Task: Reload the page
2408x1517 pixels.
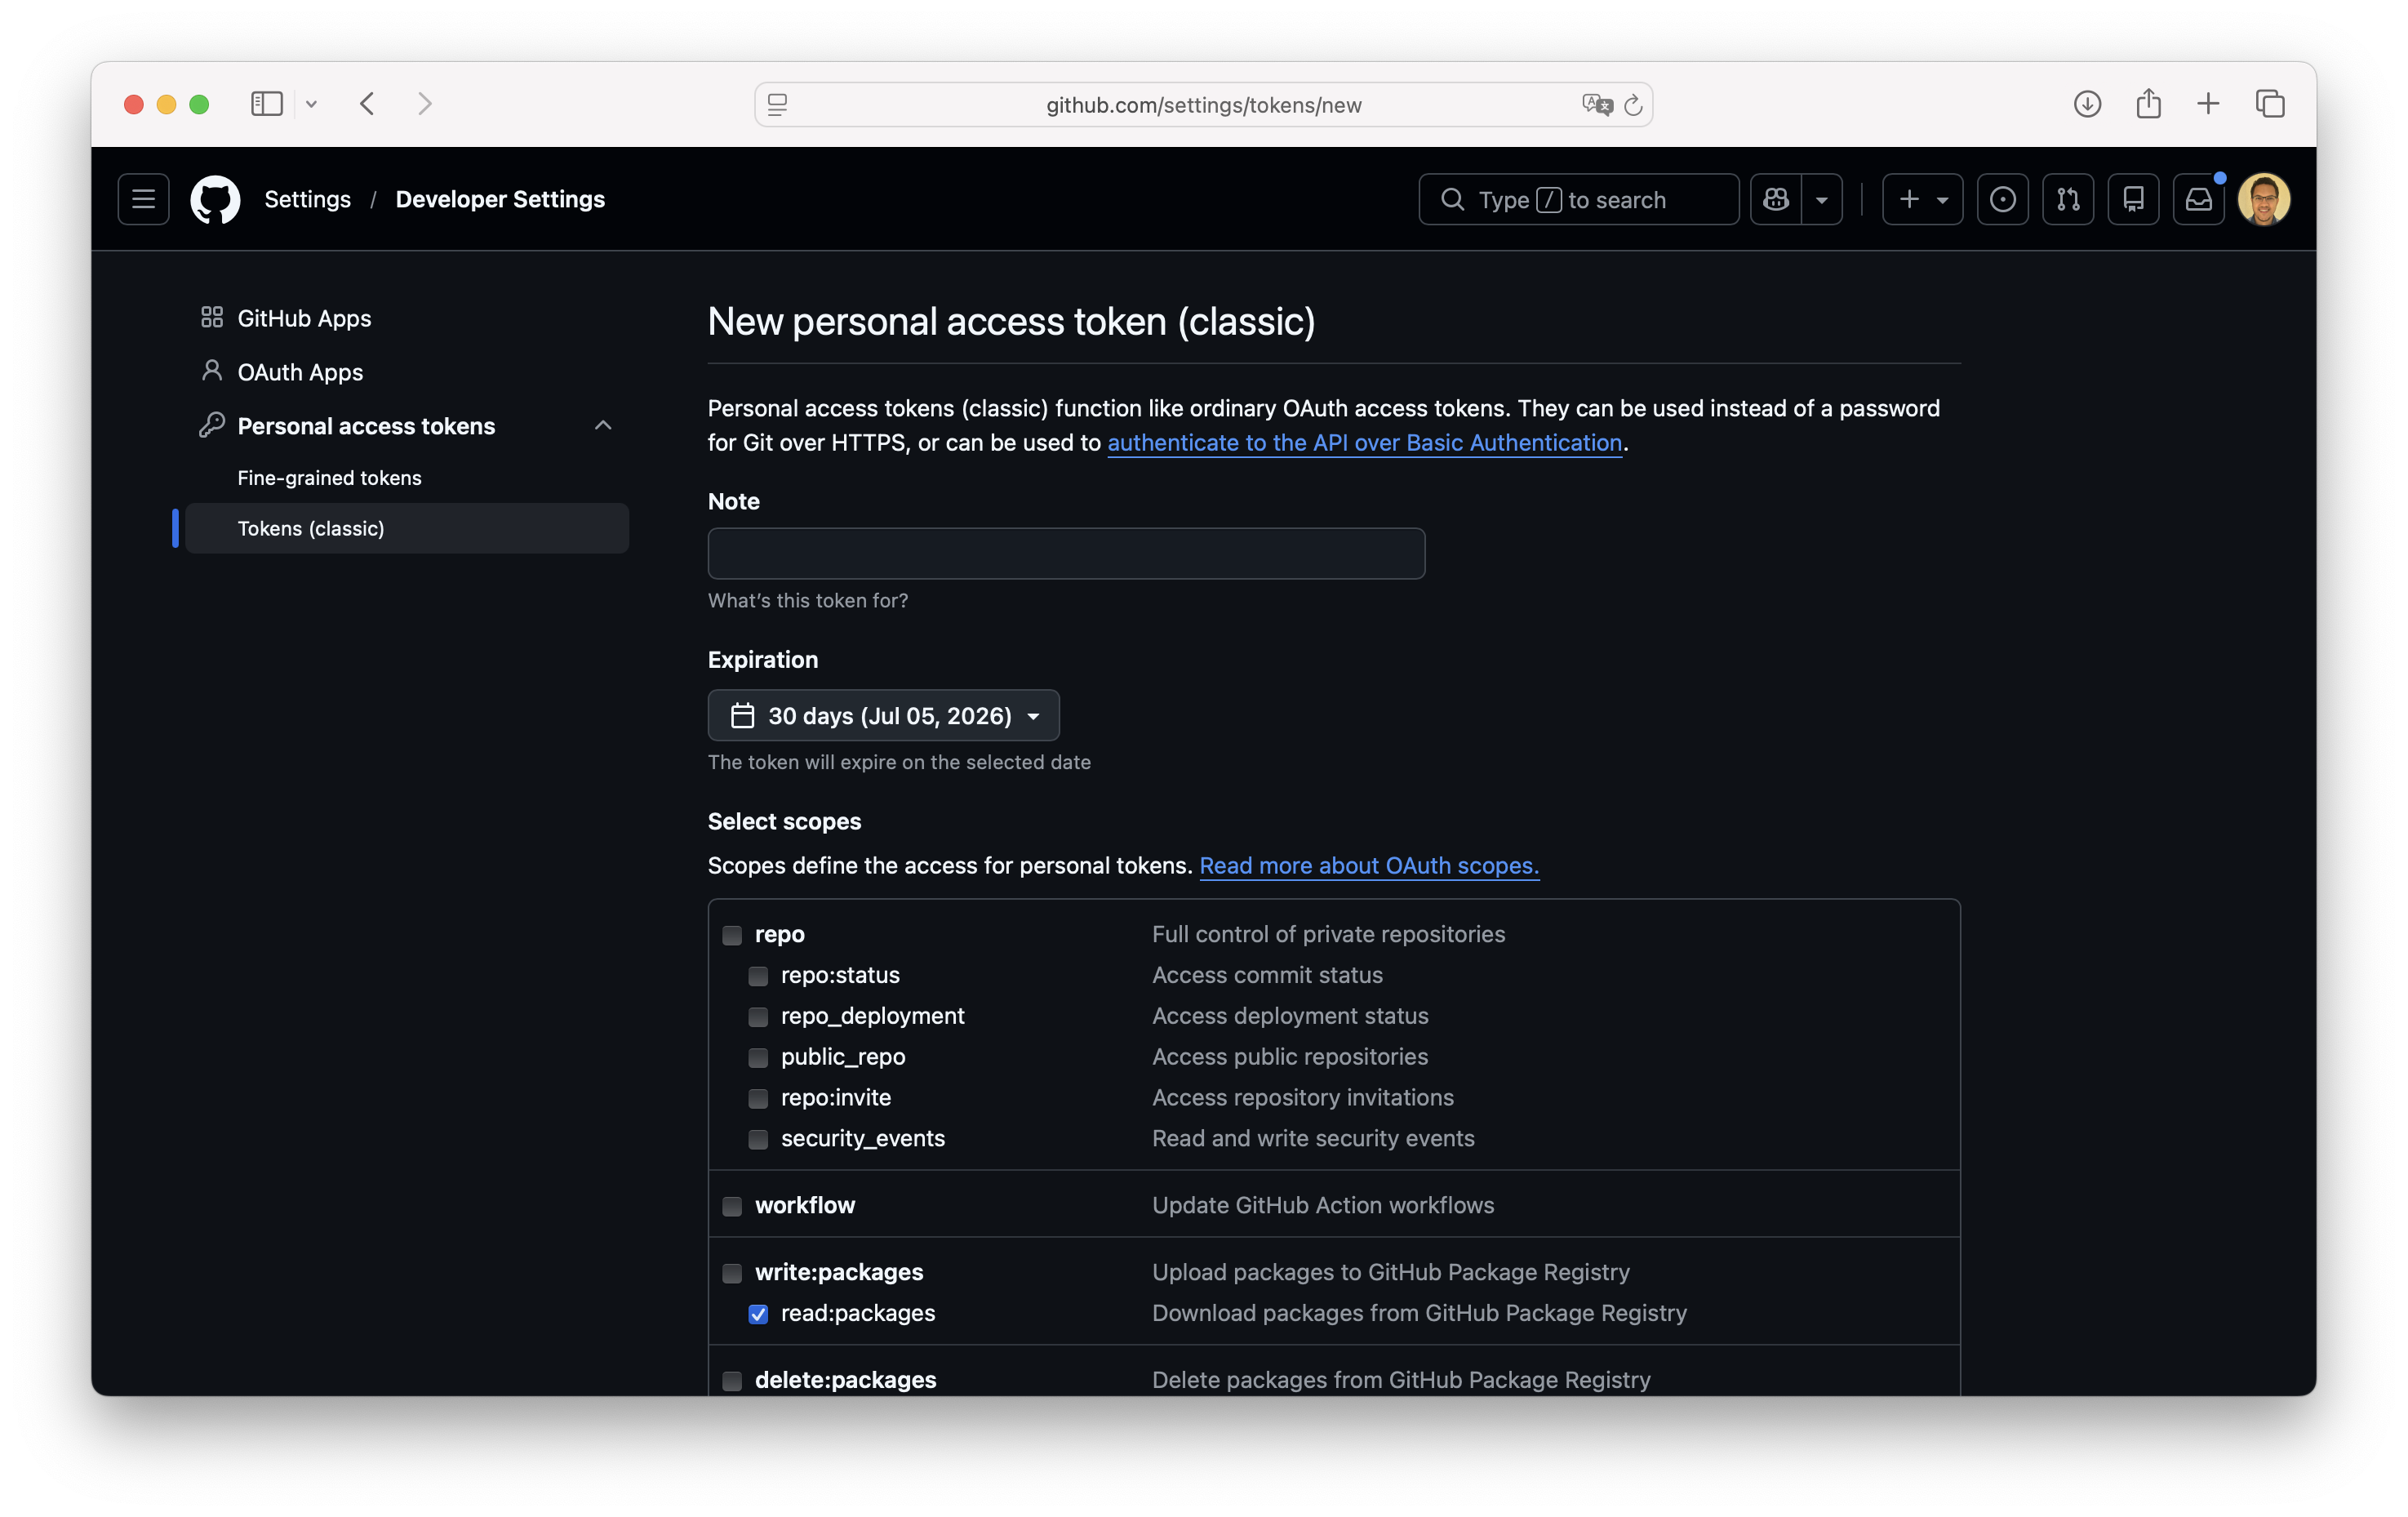Action: (1633, 104)
